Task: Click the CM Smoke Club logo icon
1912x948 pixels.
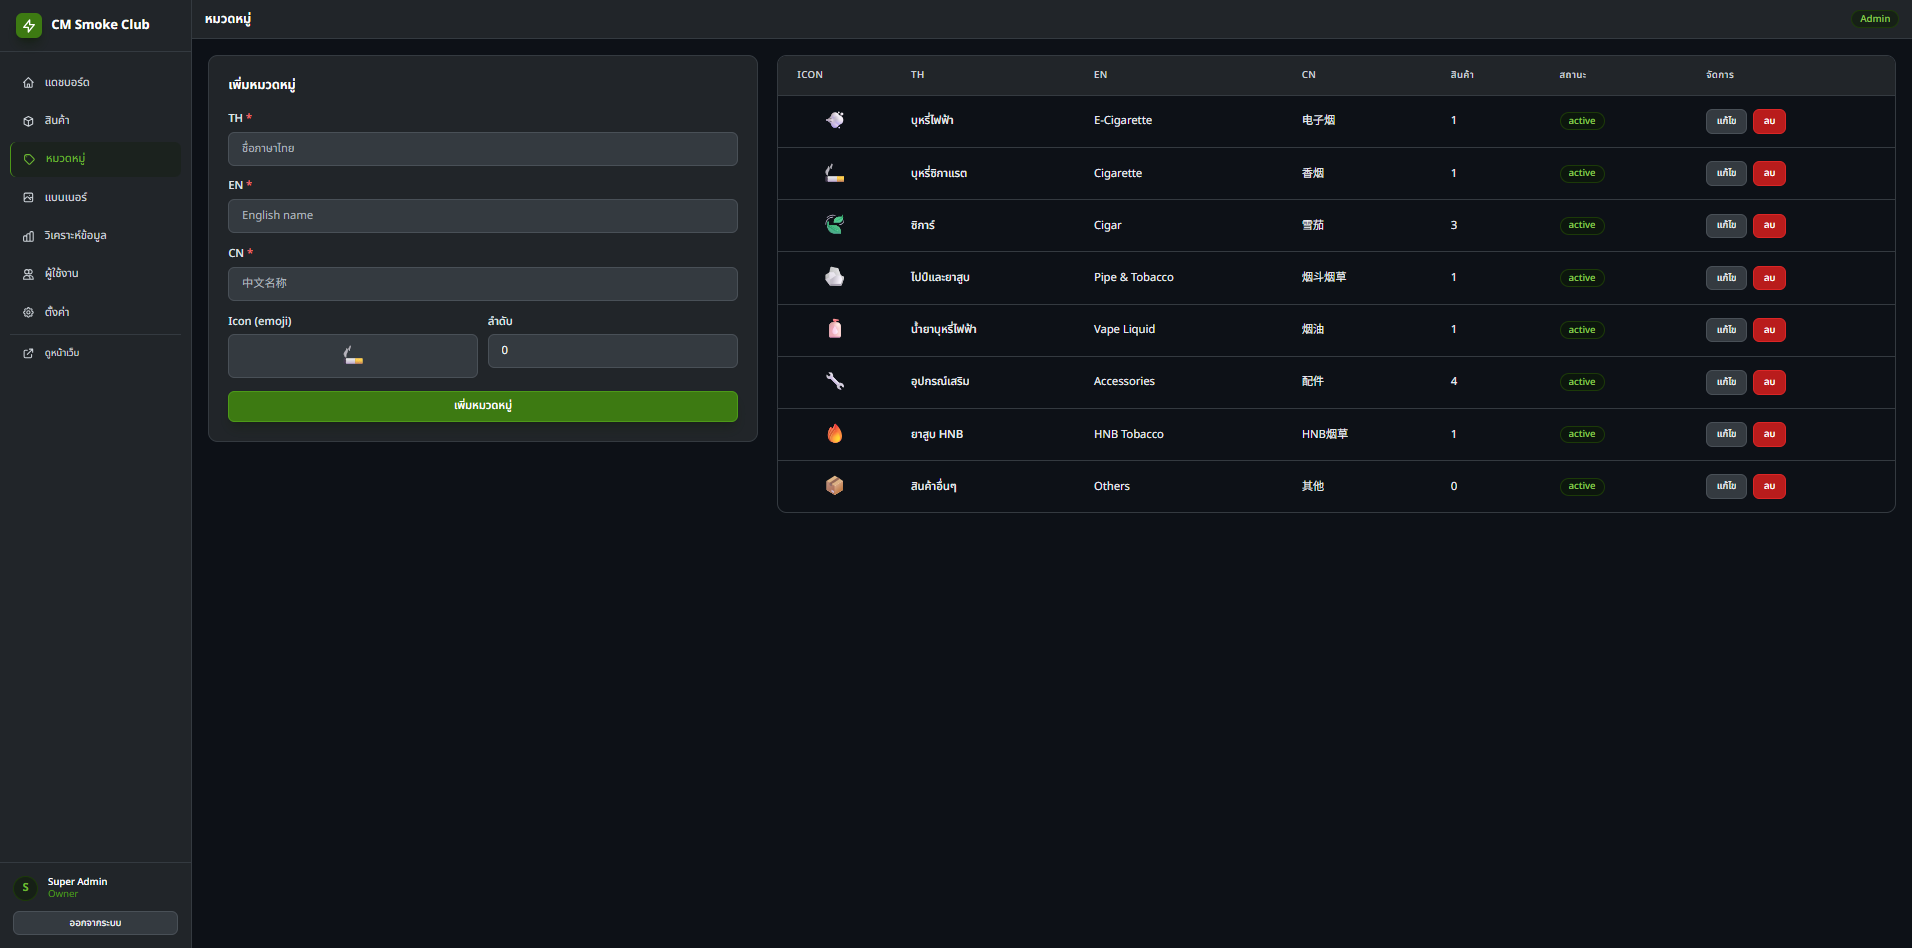Action: coord(29,25)
